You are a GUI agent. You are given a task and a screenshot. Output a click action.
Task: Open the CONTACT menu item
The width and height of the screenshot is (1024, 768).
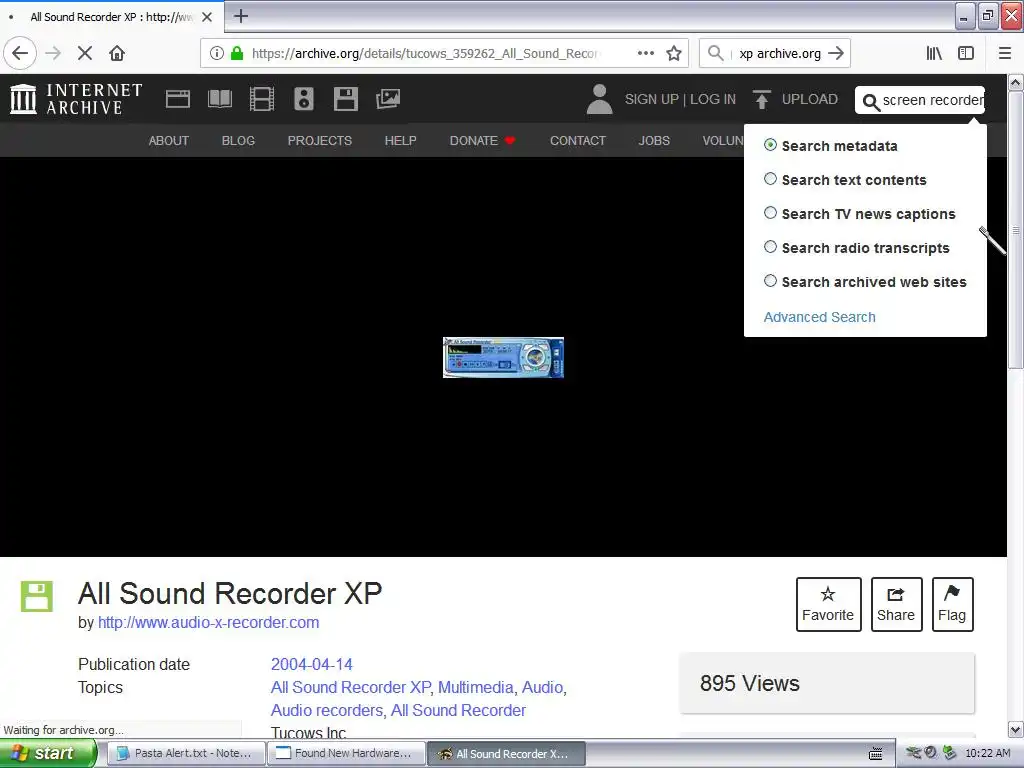coord(578,140)
